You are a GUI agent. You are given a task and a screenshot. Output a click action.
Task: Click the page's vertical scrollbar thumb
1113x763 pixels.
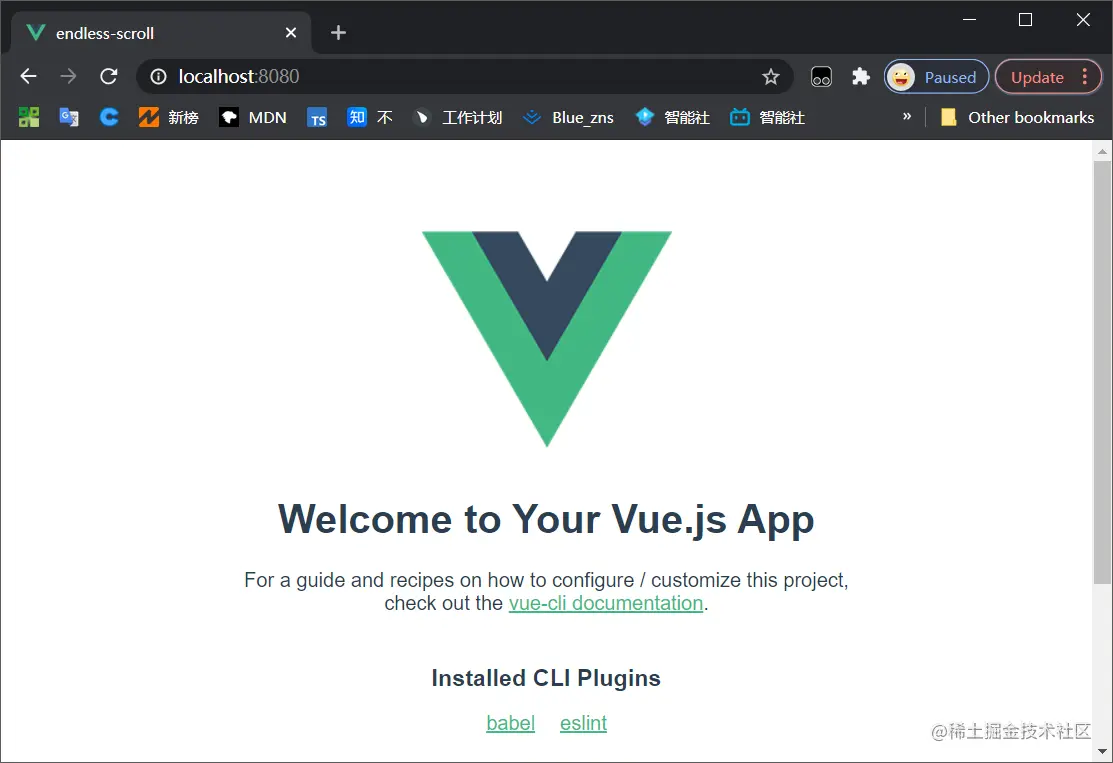tap(1102, 373)
